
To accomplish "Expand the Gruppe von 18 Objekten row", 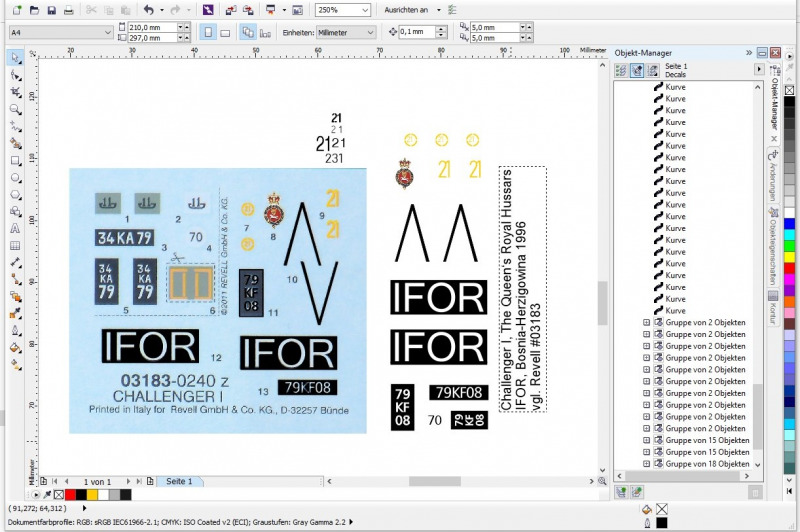I will point(646,464).
